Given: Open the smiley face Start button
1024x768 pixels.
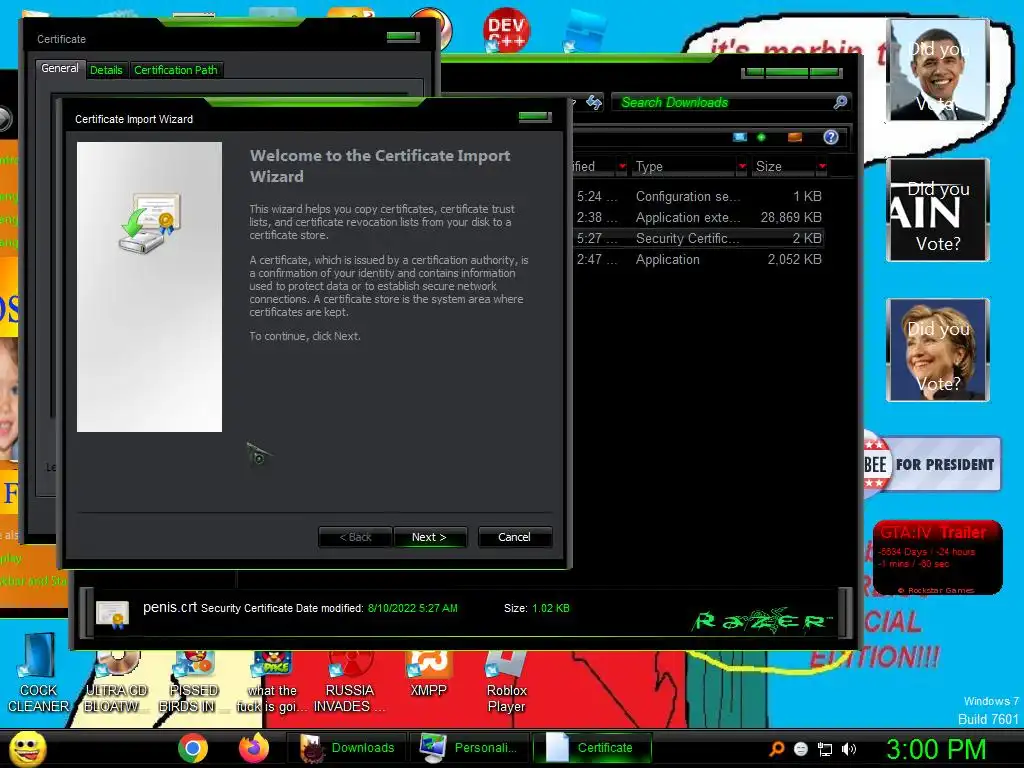Looking at the screenshot, I should (x=27, y=748).
